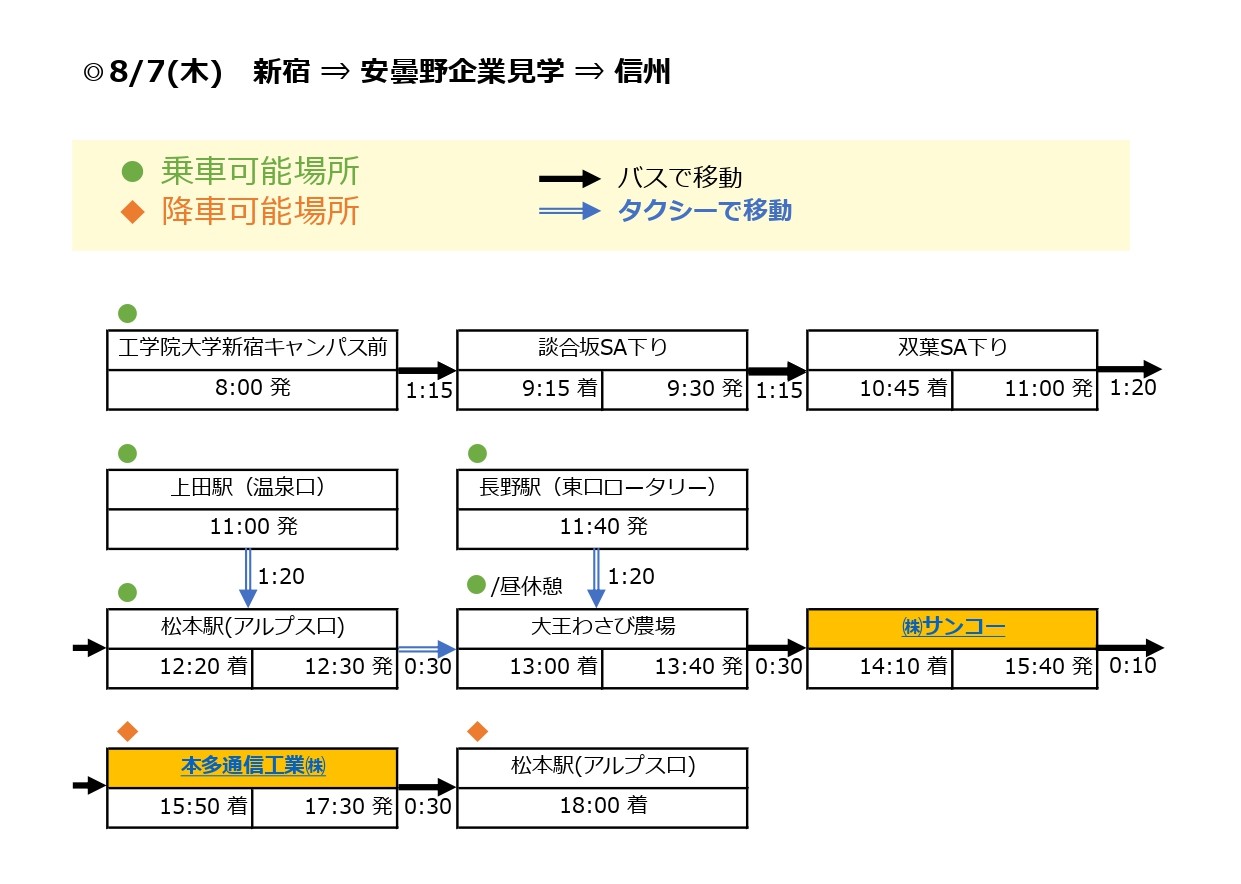Select the black arrow next to バスで移動
The height and width of the screenshot is (884, 1241).
pyautogui.click(x=570, y=179)
